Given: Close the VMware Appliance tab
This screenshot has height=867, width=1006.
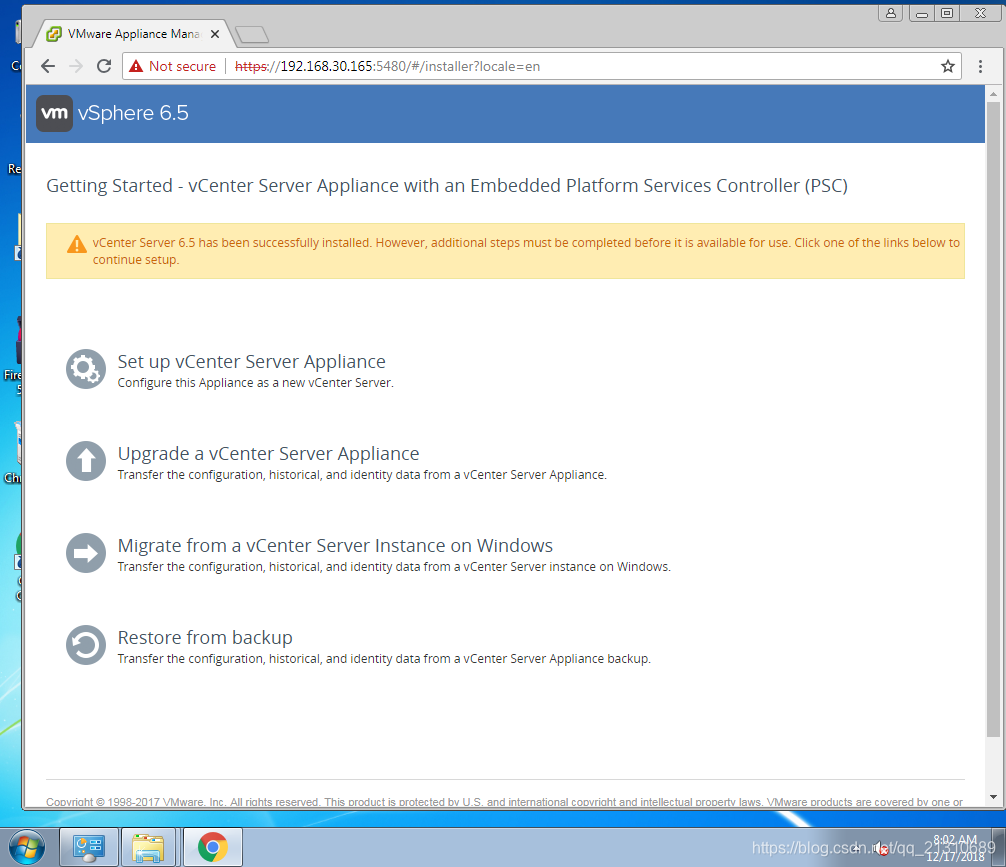Looking at the screenshot, I should click(215, 34).
